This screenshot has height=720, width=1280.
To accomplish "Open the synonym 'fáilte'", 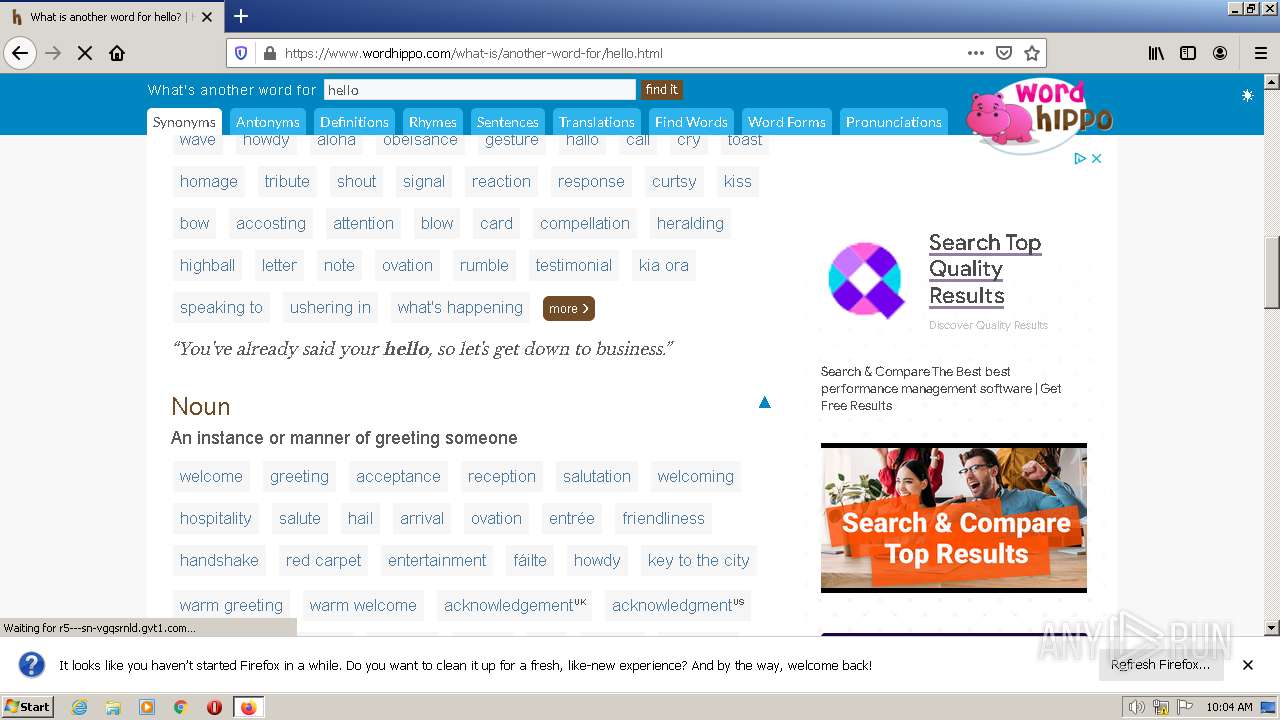I will [530, 560].
